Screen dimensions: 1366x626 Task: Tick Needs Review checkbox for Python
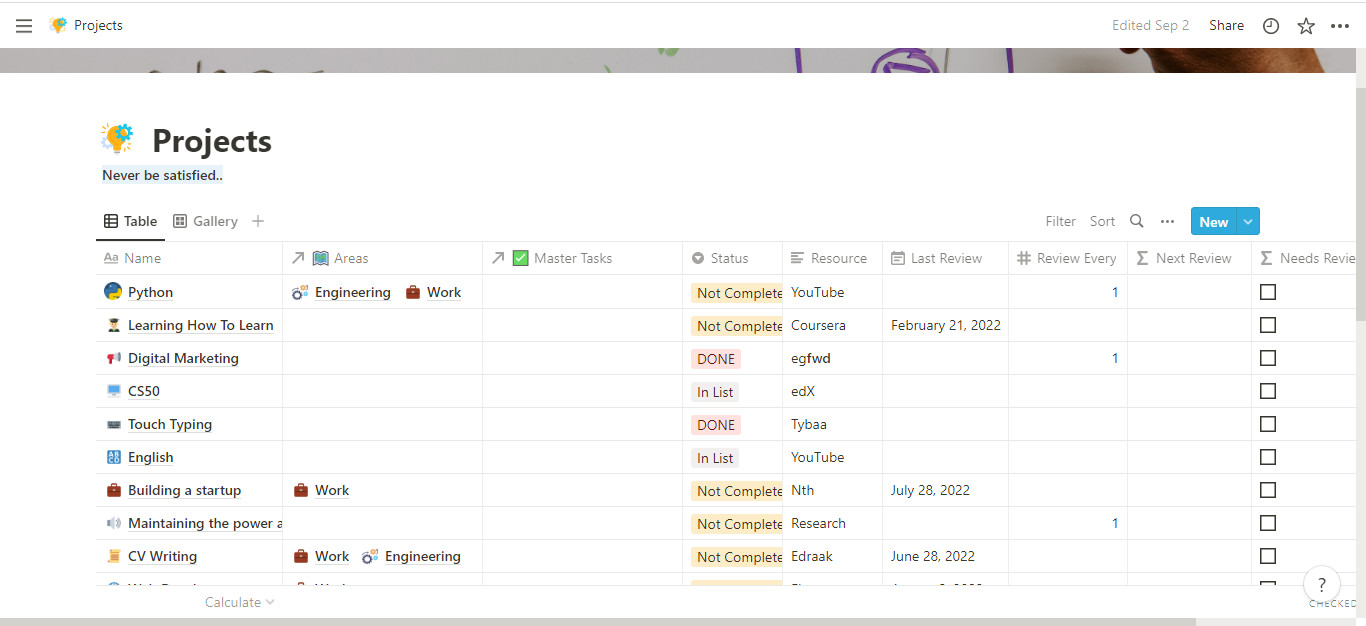click(1268, 292)
